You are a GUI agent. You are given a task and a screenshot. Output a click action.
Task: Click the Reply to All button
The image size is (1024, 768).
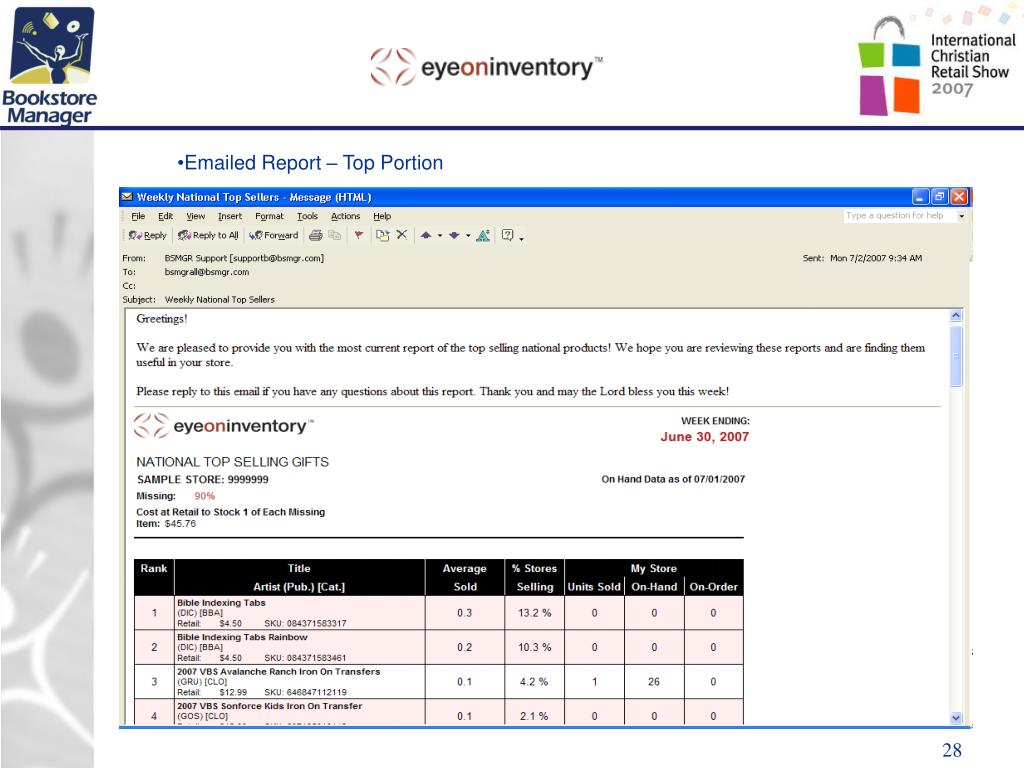point(208,235)
